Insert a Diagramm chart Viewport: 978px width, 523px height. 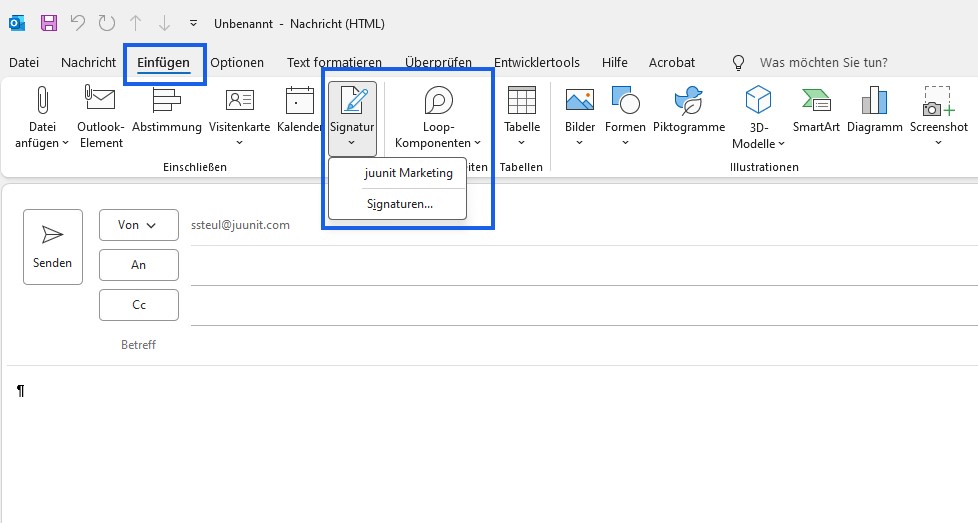(x=874, y=111)
